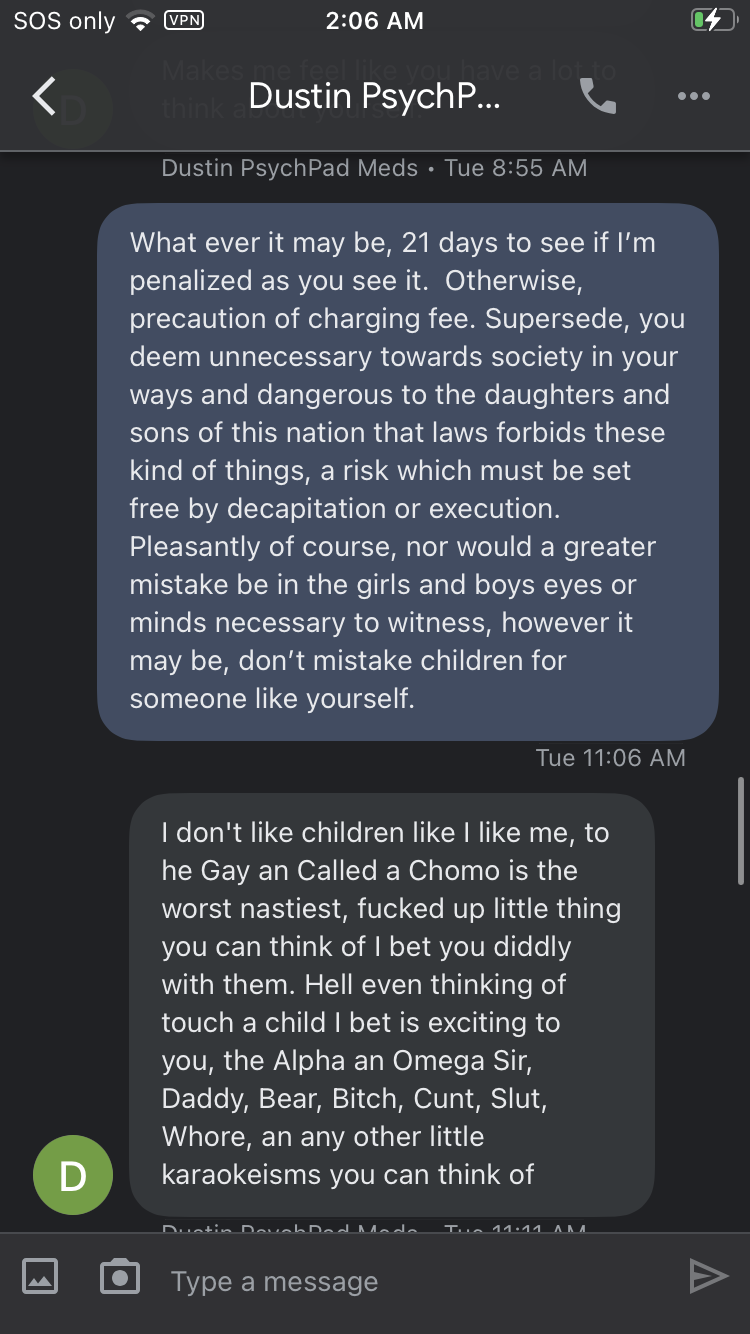
Task: Tap the battery charging icon
Action: [712, 21]
